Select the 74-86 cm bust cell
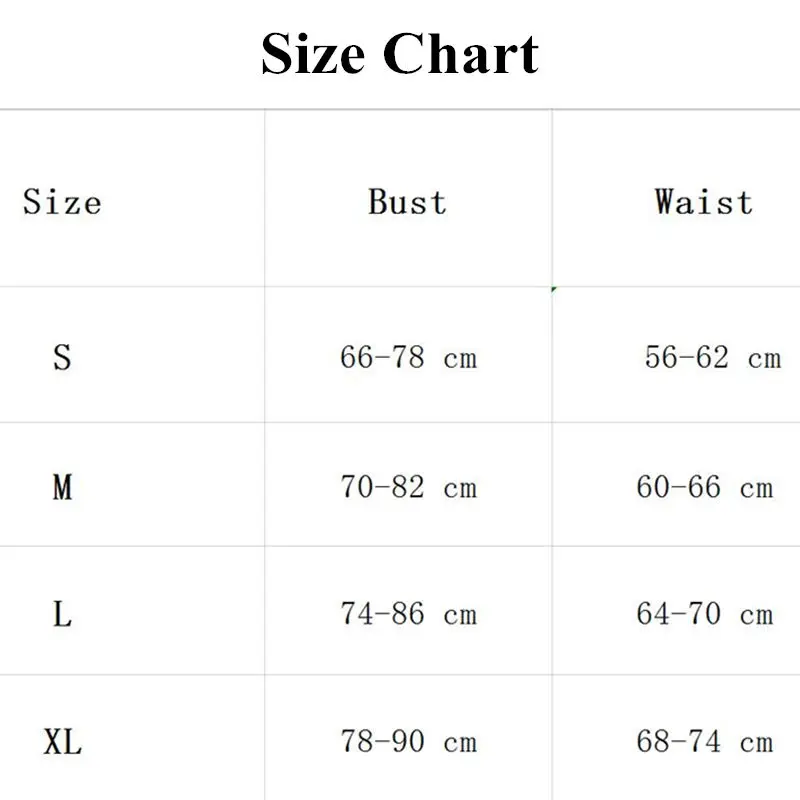 click(408, 610)
